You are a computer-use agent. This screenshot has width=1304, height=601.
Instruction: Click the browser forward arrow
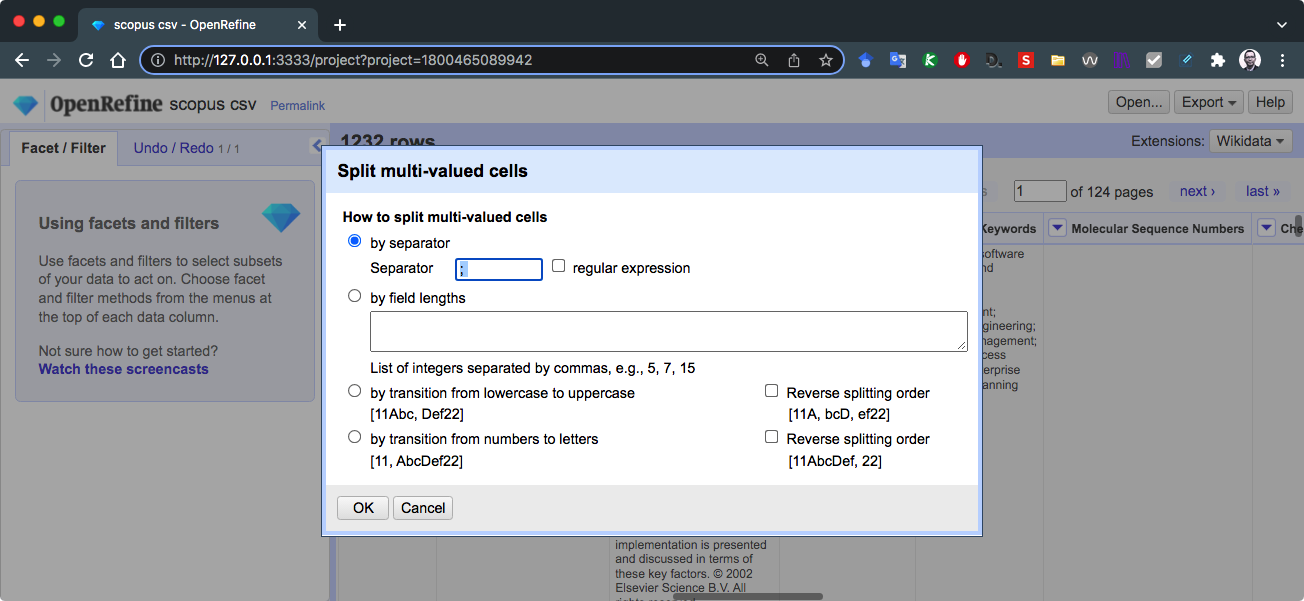coord(54,60)
